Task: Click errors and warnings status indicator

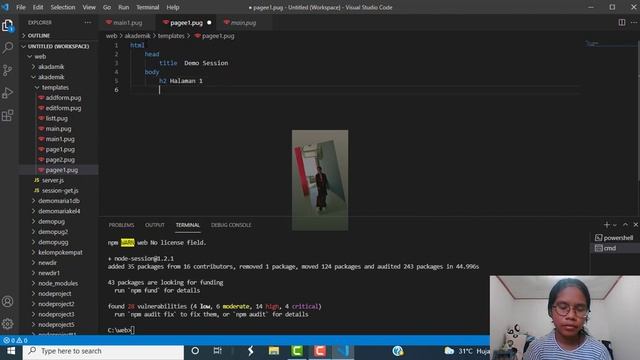Action: point(16,340)
